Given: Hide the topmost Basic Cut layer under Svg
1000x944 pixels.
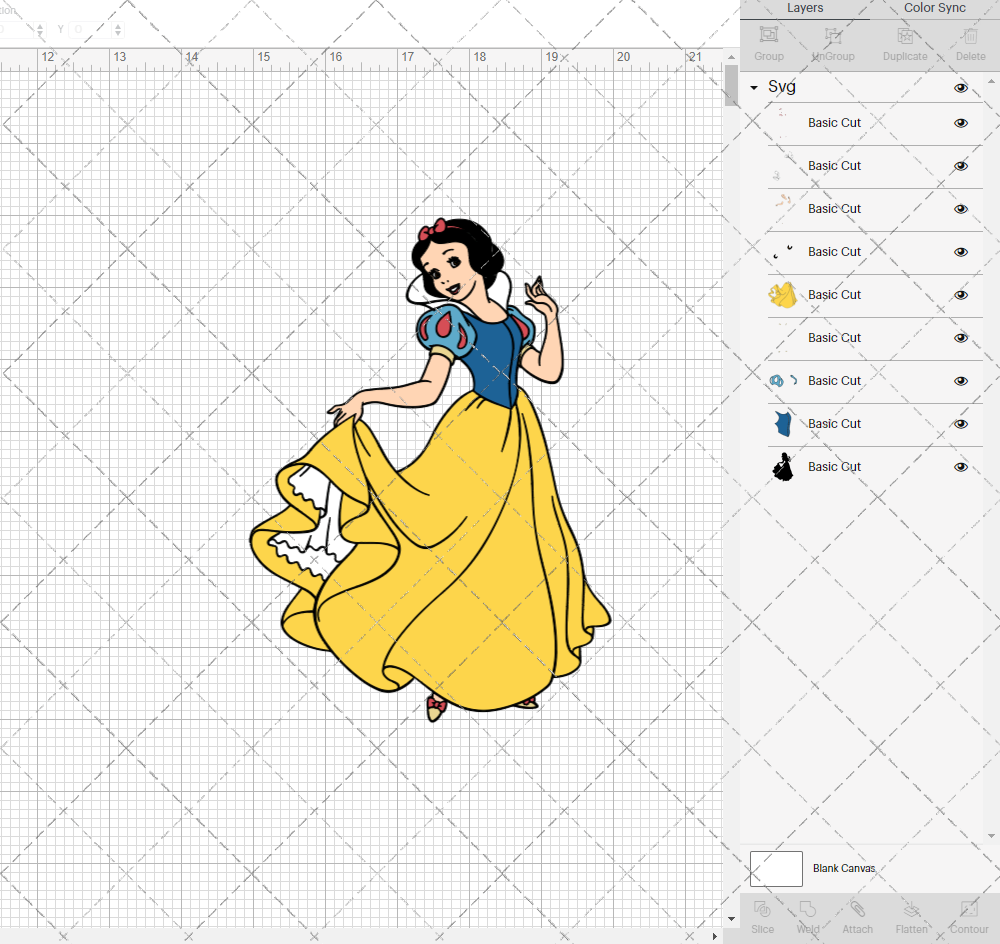Looking at the screenshot, I should click(961, 123).
